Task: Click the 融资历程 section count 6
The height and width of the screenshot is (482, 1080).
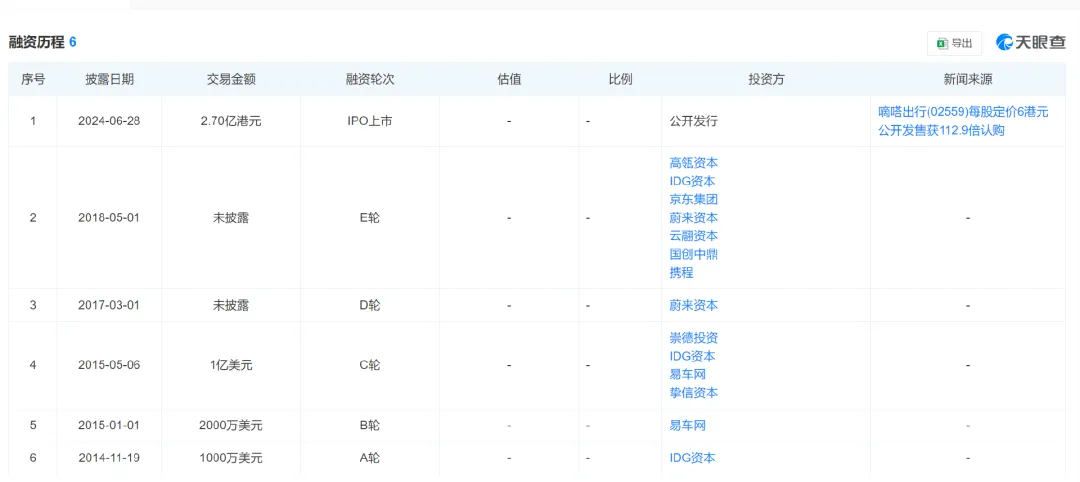Action: pyautogui.click(x=73, y=42)
